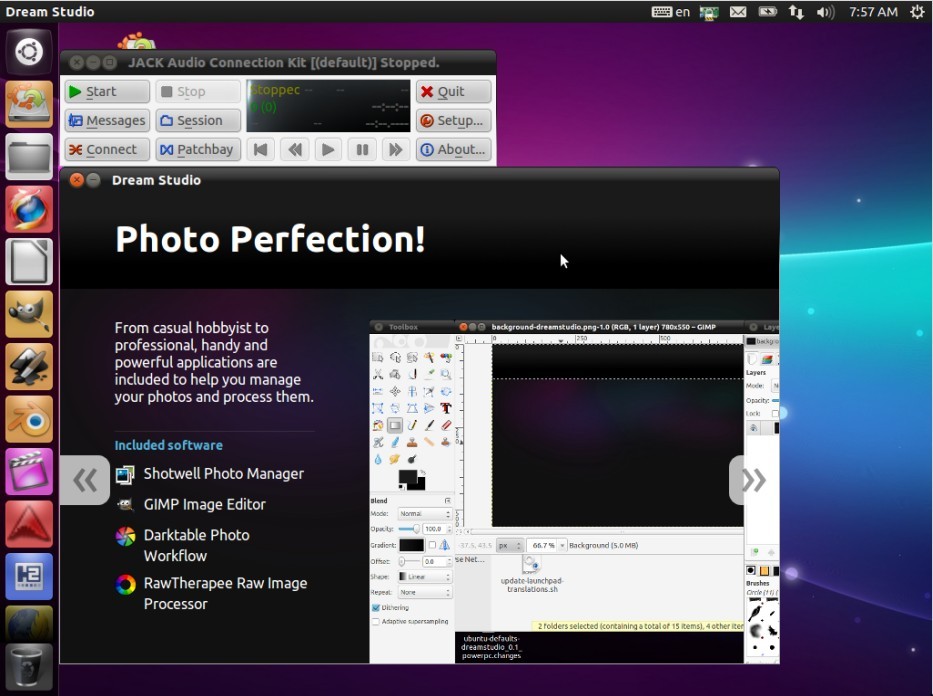Open the JACK Messages window
The height and width of the screenshot is (696, 933).
click(107, 120)
